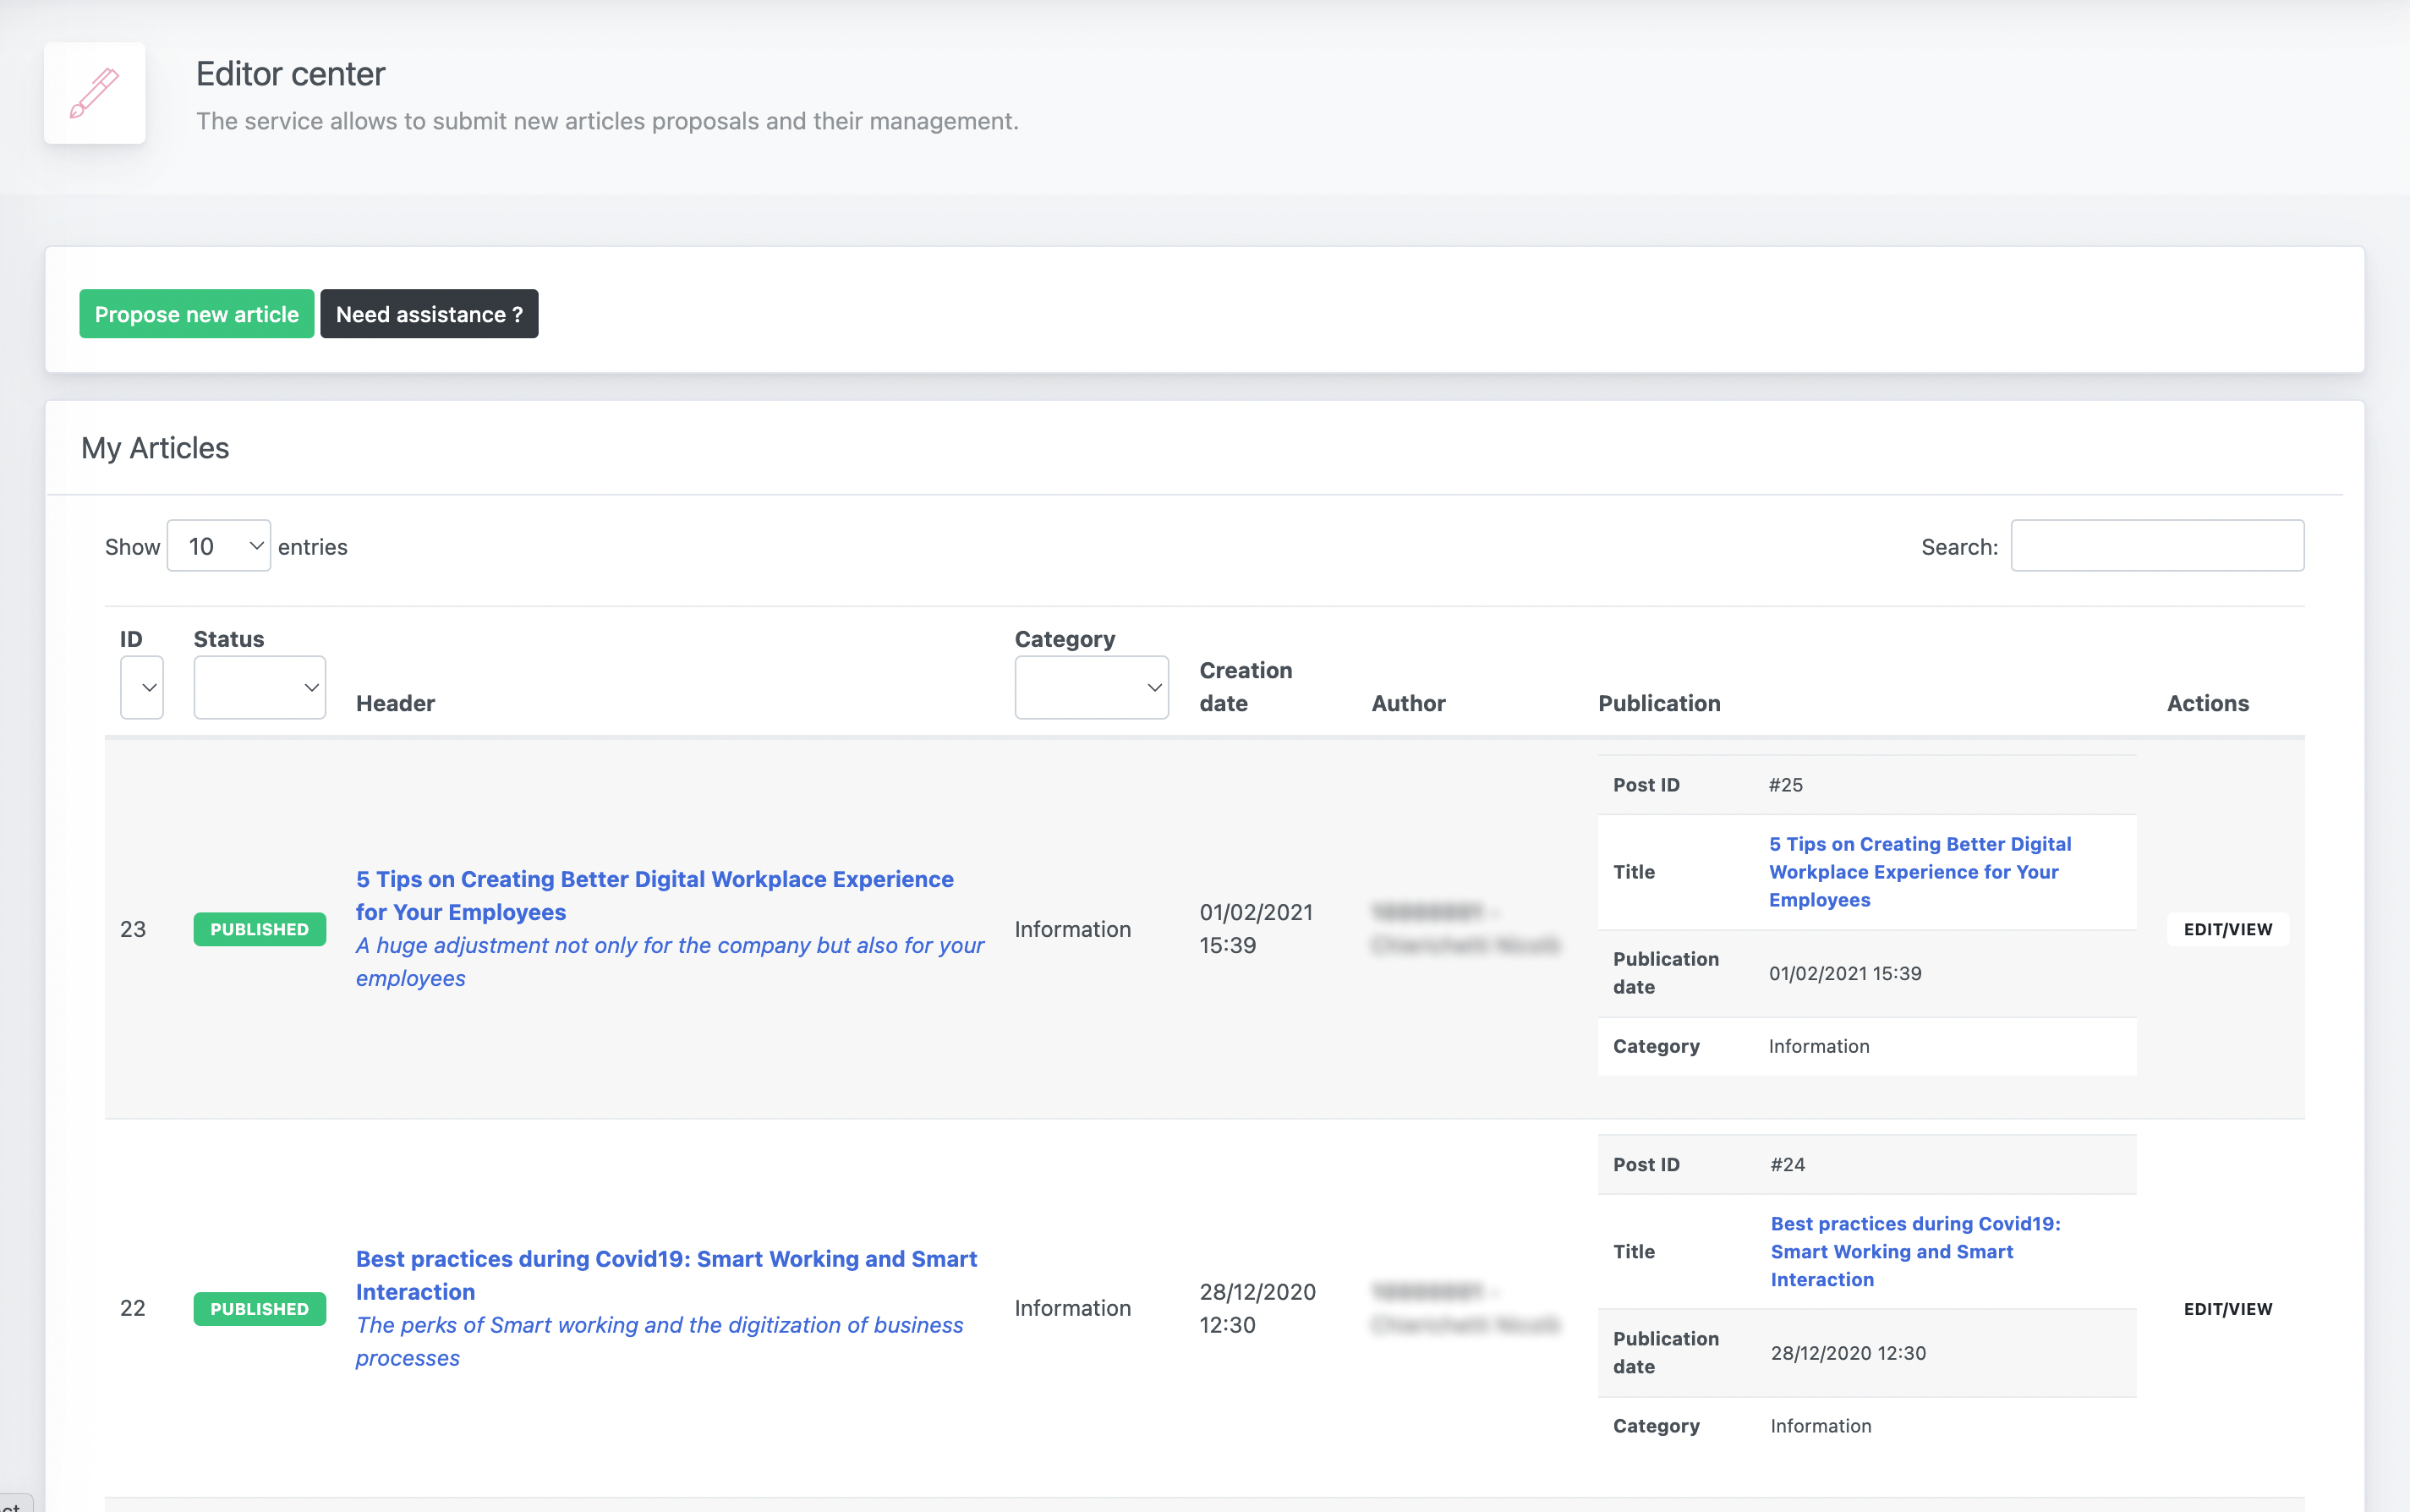
Task: Click publication date 01/02/2021 15:39 in post #25
Action: (1844, 973)
